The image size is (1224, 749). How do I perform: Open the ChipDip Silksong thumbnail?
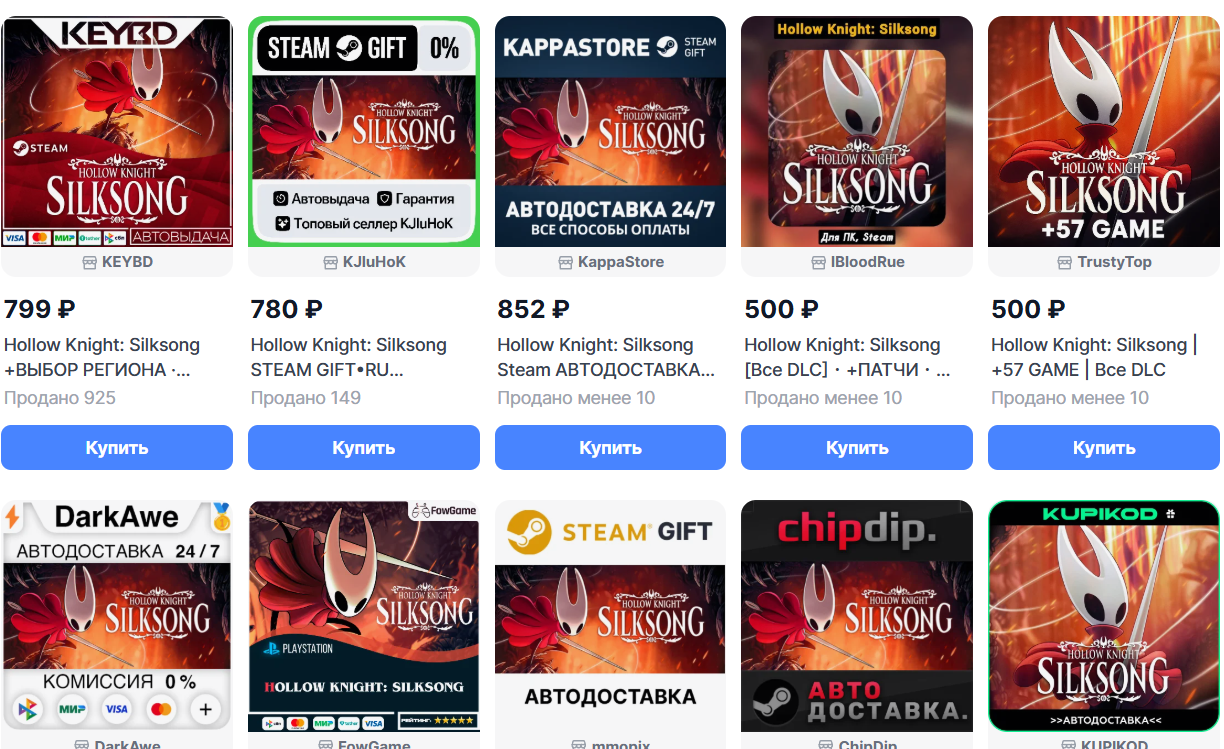pos(857,616)
